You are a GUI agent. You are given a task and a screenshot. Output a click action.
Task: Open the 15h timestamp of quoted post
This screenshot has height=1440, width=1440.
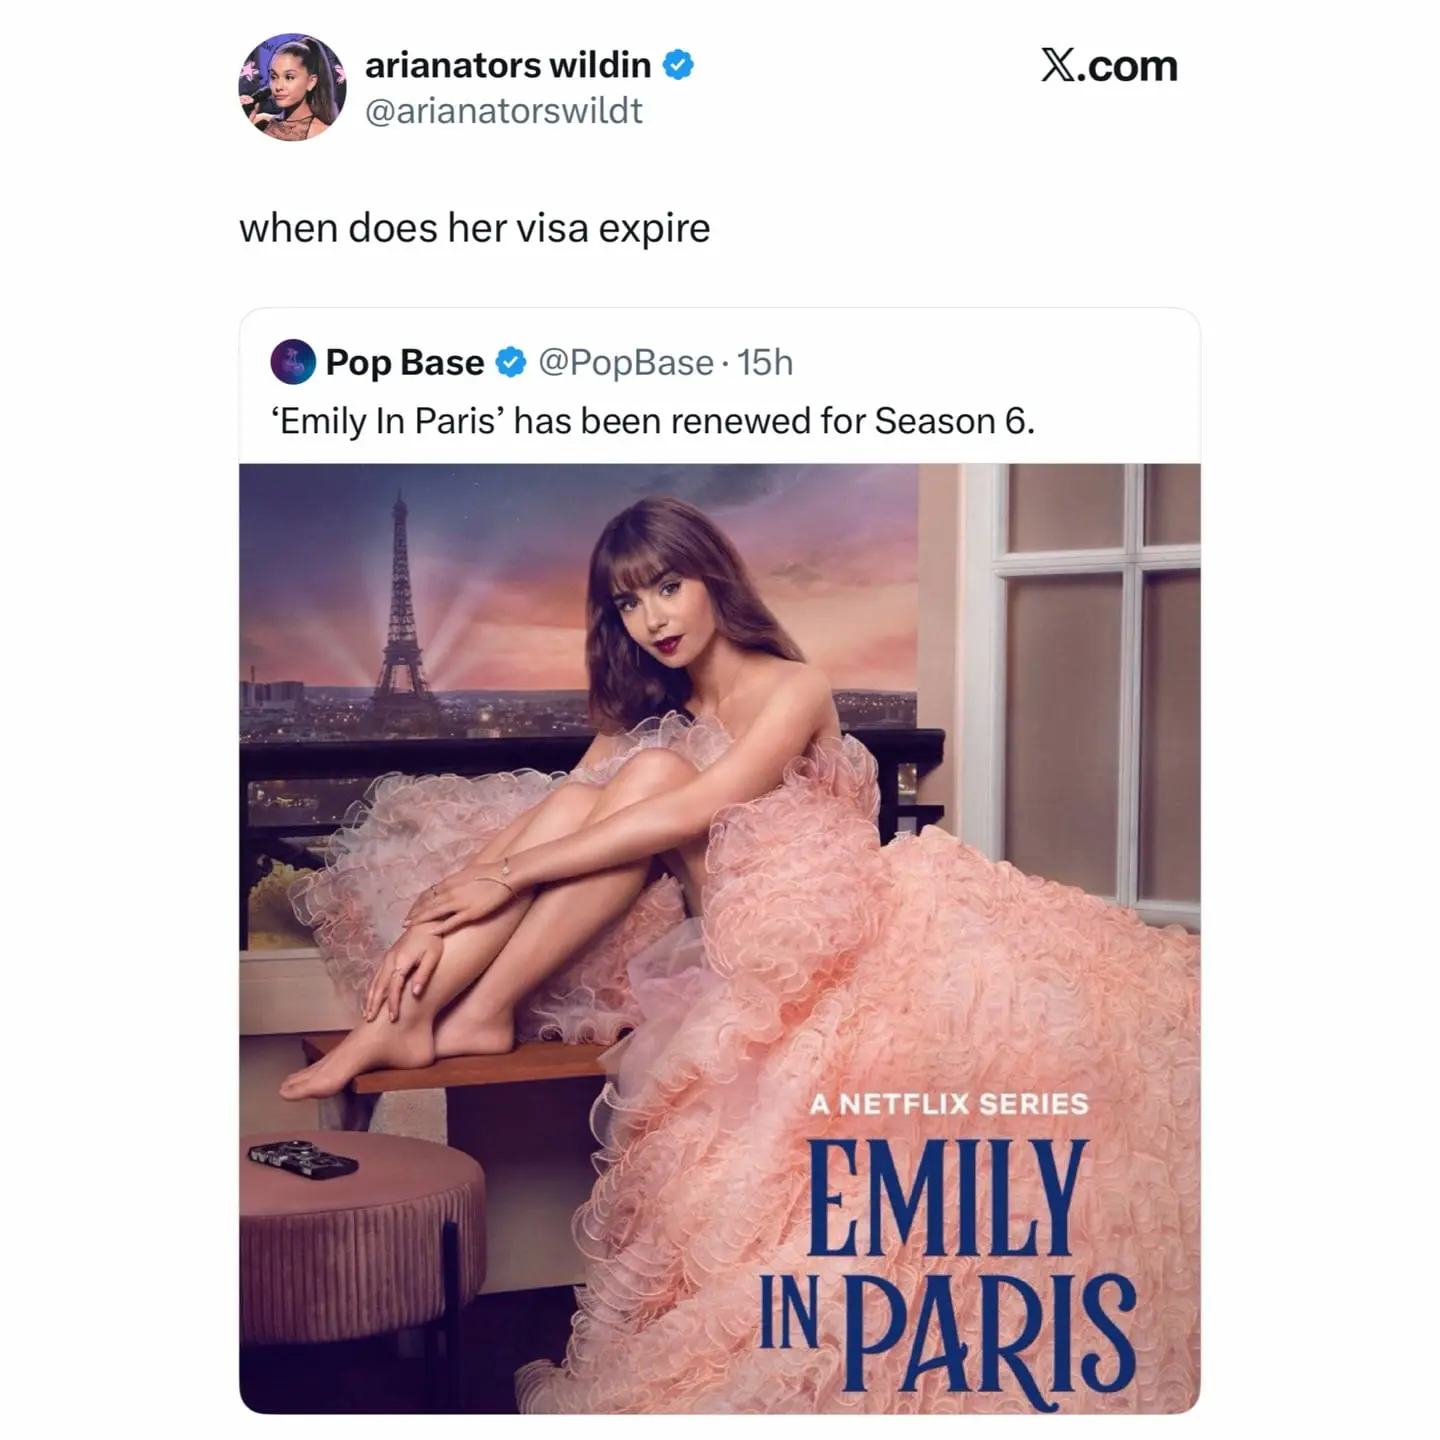[765, 362]
